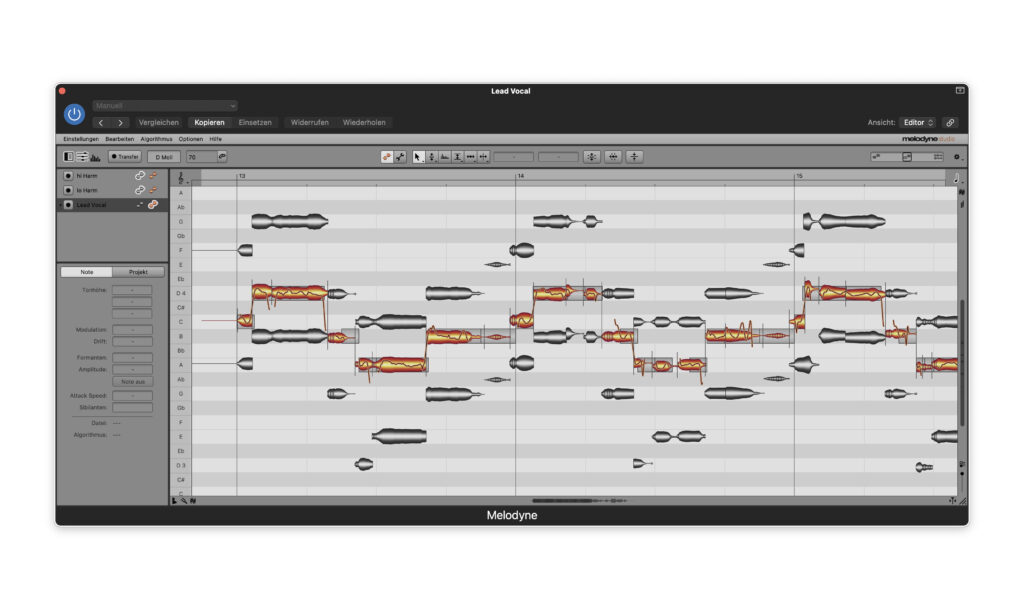1024x614 pixels.
Task: Open the Einstellungen menu
Action: (x=80, y=139)
